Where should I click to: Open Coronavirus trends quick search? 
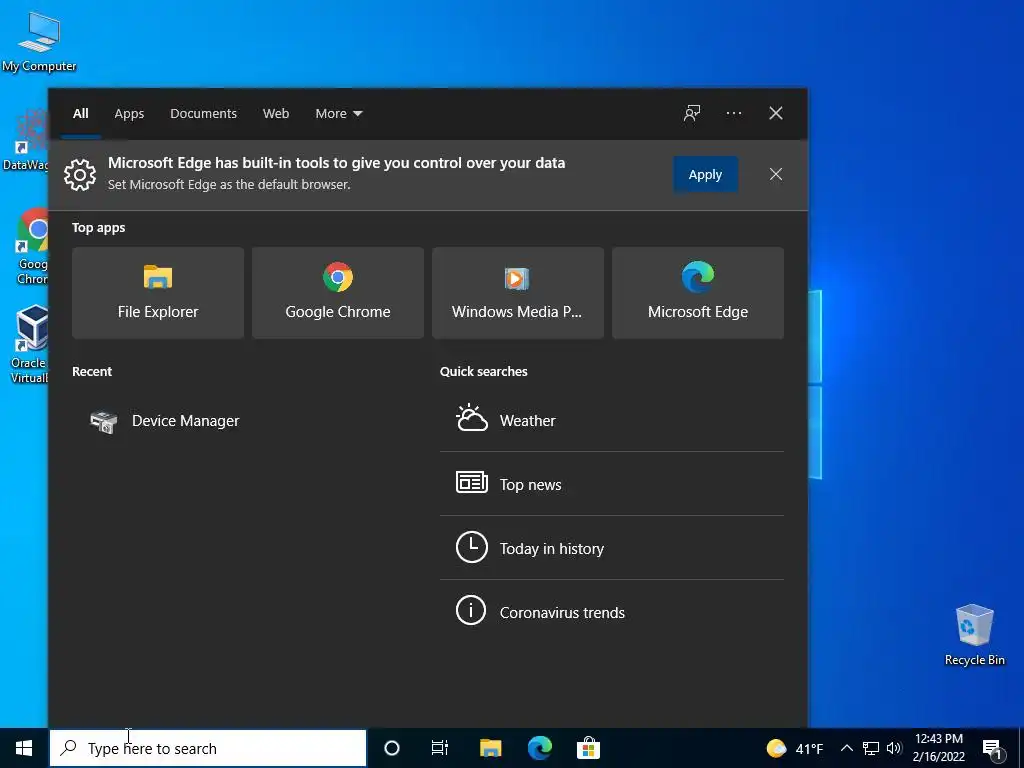tap(611, 612)
